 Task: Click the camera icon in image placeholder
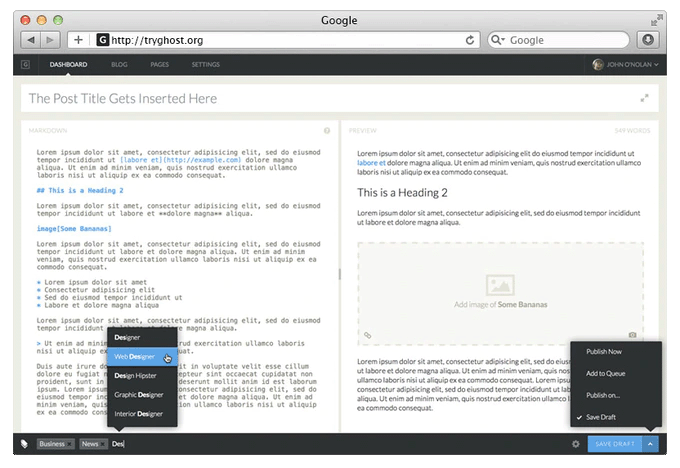click(632, 335)
